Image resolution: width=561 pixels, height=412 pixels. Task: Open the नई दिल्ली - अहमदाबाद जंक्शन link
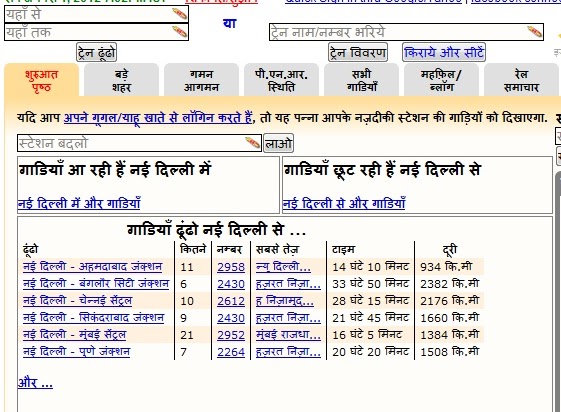tap(92, 266)
